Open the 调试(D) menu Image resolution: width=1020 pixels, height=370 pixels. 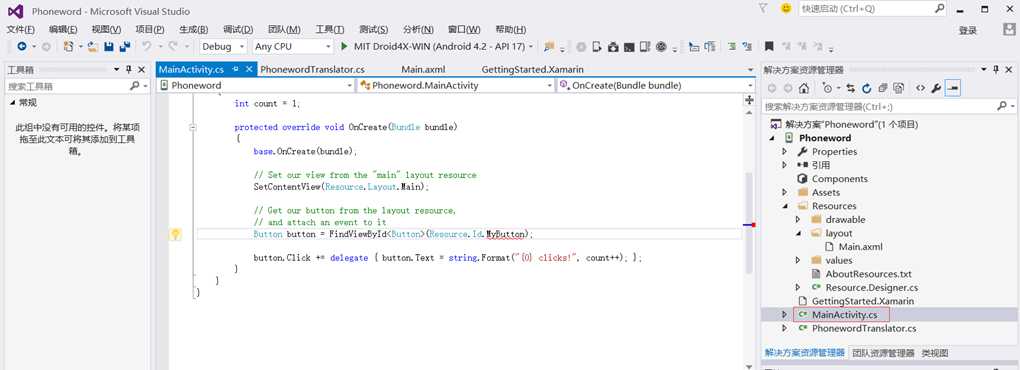click(238, 30)
